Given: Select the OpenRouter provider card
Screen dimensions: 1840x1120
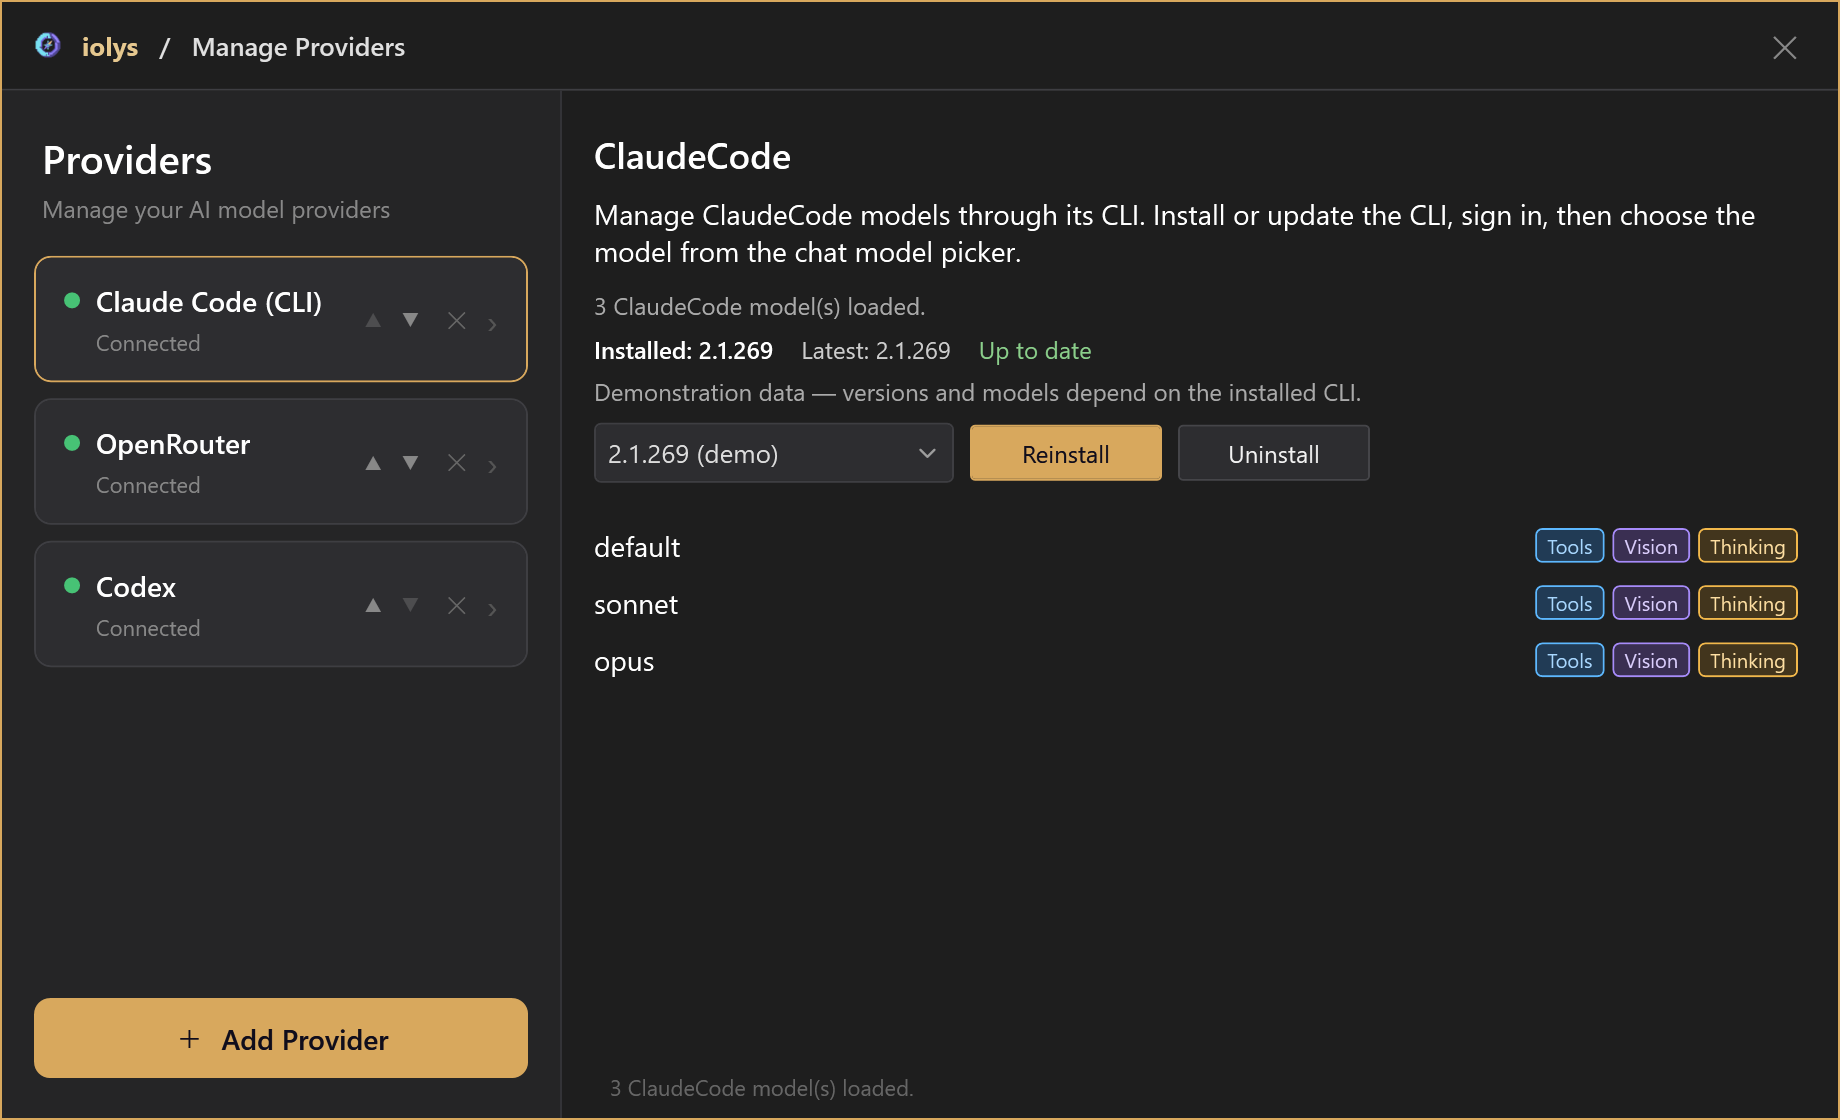Looking at the screenshot, I should (x=281, y=462).
